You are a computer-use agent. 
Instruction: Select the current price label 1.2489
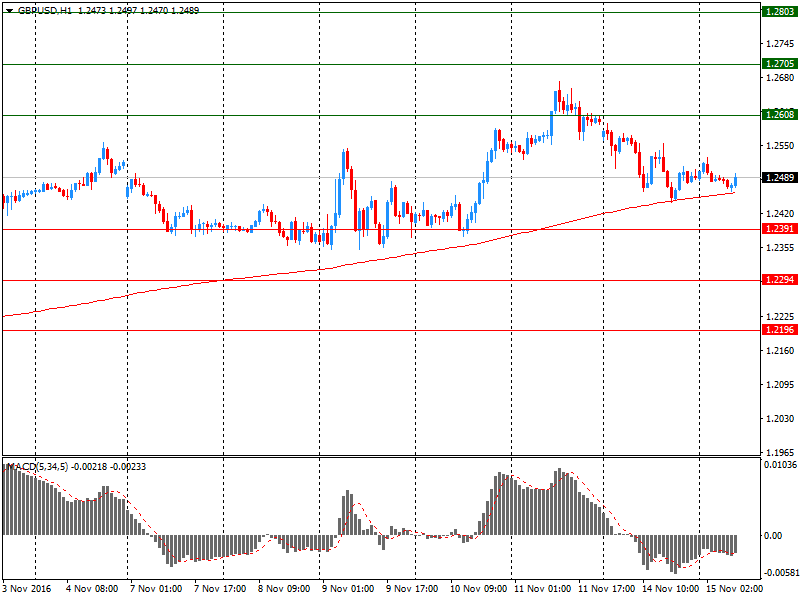tap(780, 178)
